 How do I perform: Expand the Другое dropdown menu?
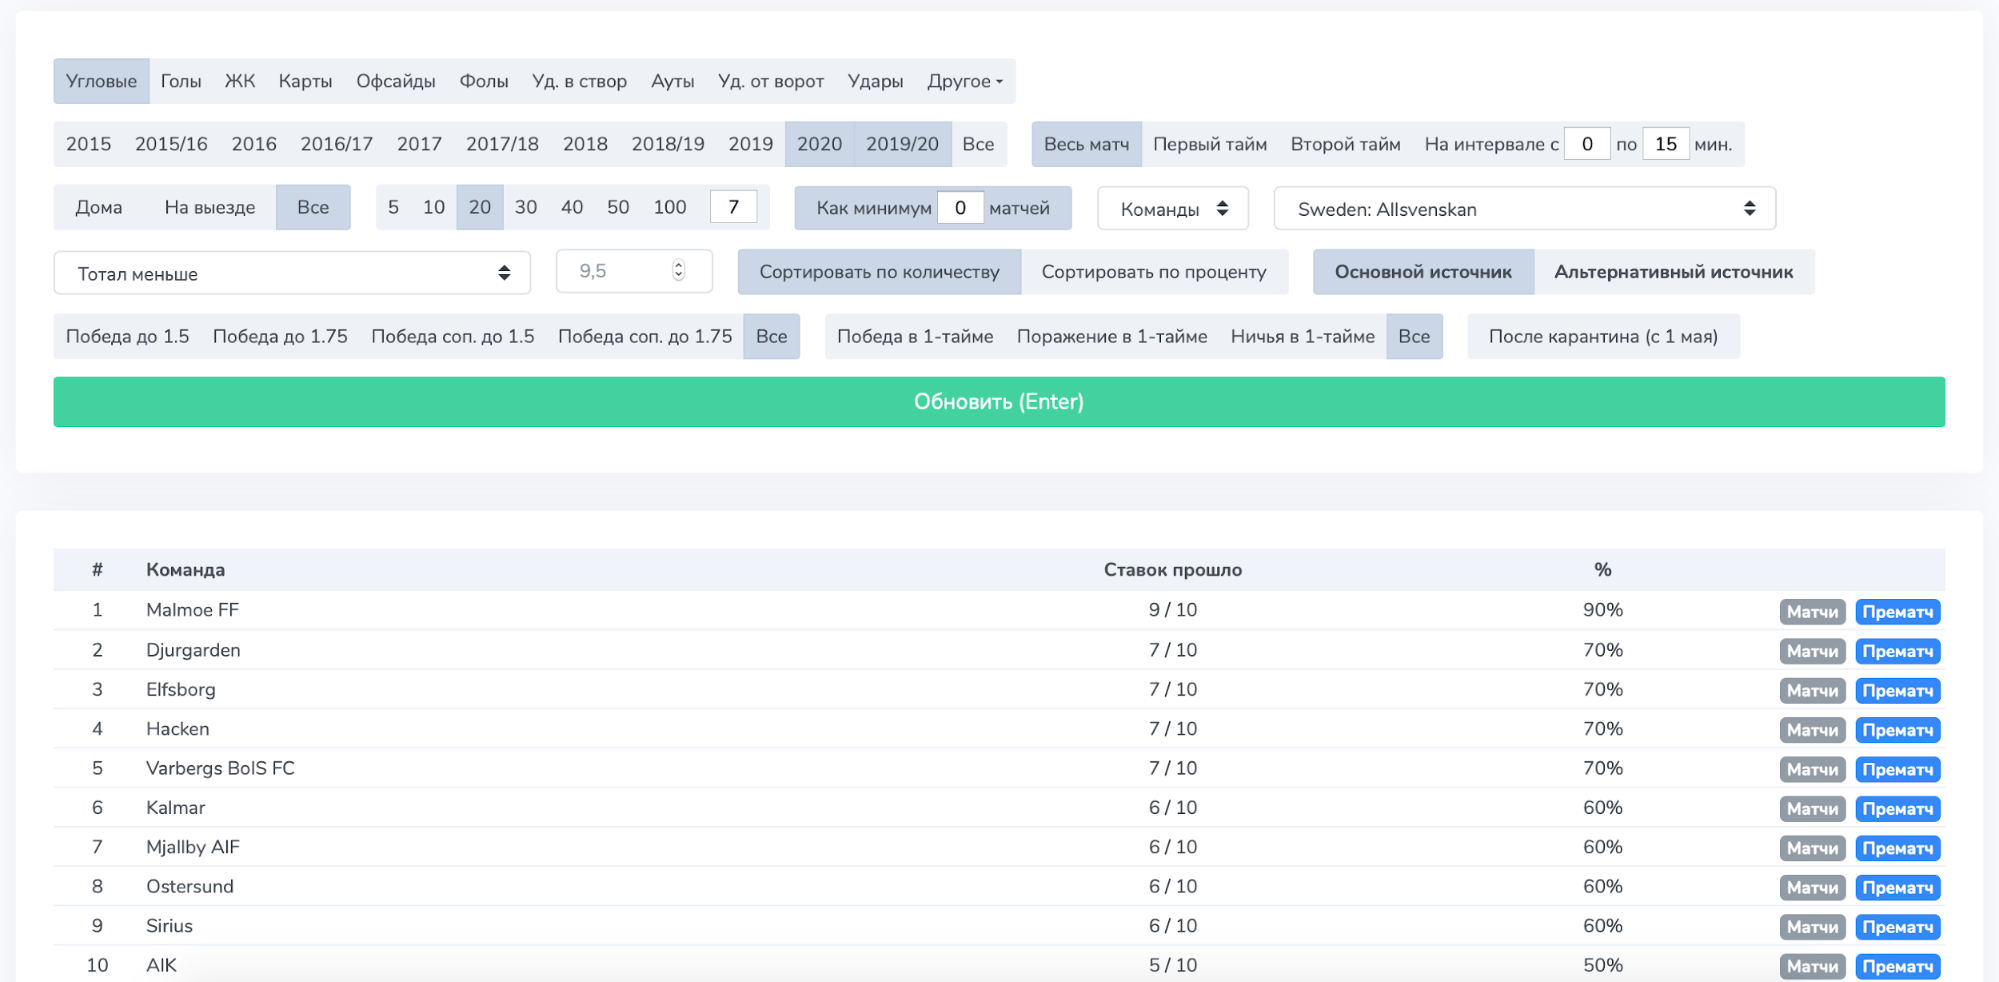point(965,81)
